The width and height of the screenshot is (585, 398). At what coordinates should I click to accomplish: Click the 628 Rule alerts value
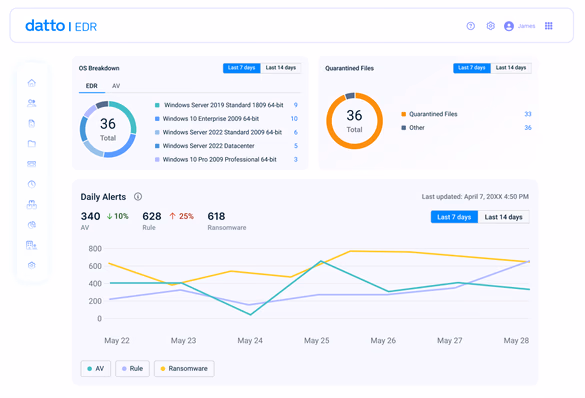tap(152, 216)
